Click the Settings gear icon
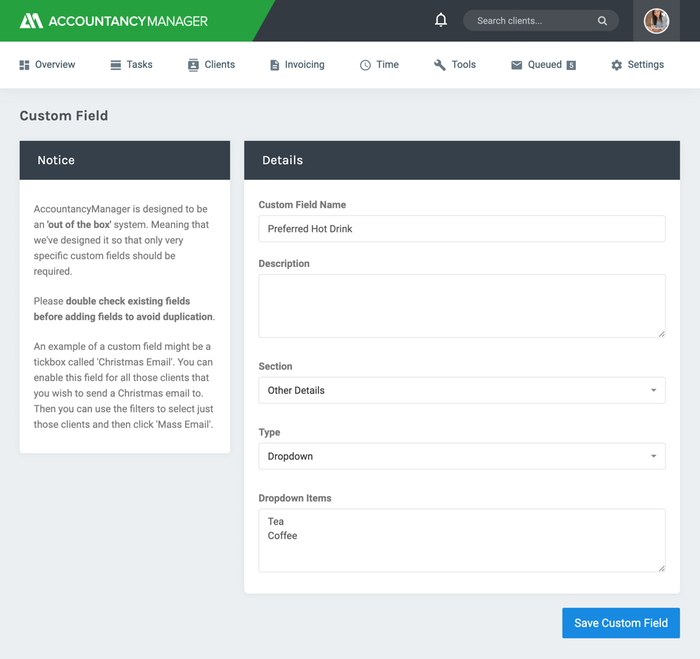 click(x=616, y=65)
